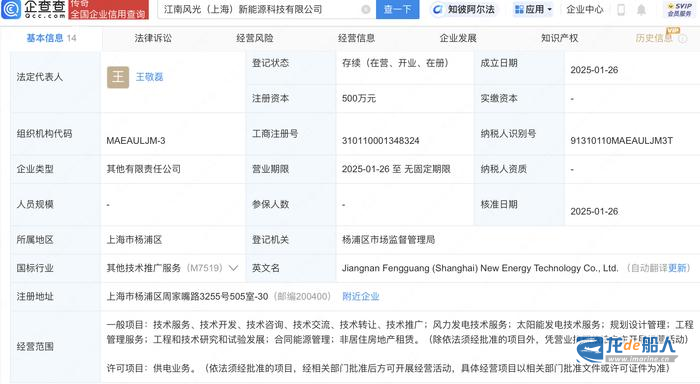
Task: Open the 企业中心 link
Action: point(584,9)
